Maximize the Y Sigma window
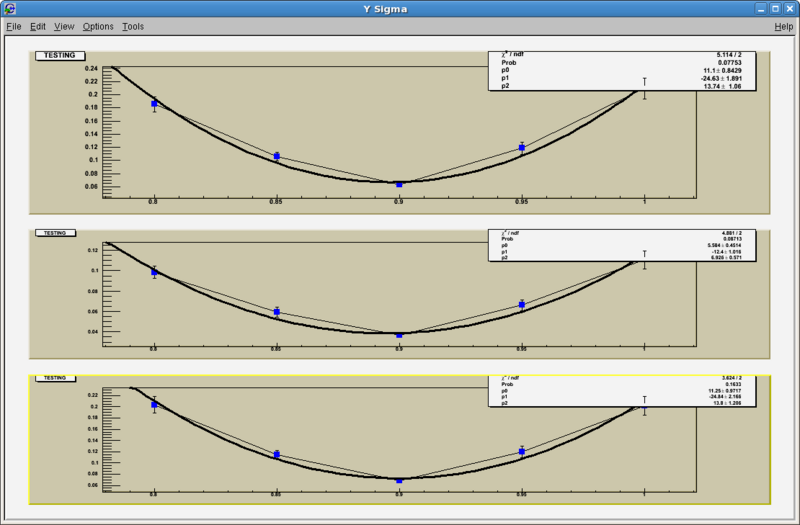The image size is (800, 525). (x=776, y=9)
